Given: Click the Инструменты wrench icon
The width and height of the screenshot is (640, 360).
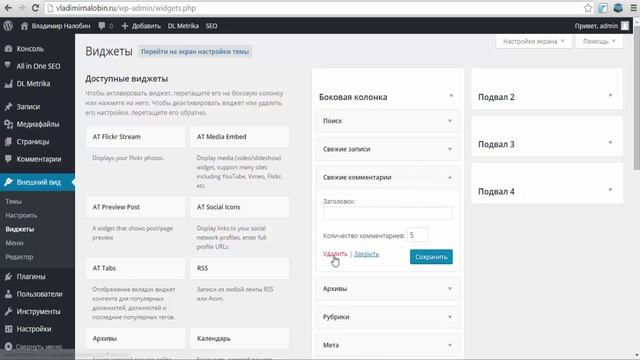Looking at the screenshot, I should click(x=8, y=311).
